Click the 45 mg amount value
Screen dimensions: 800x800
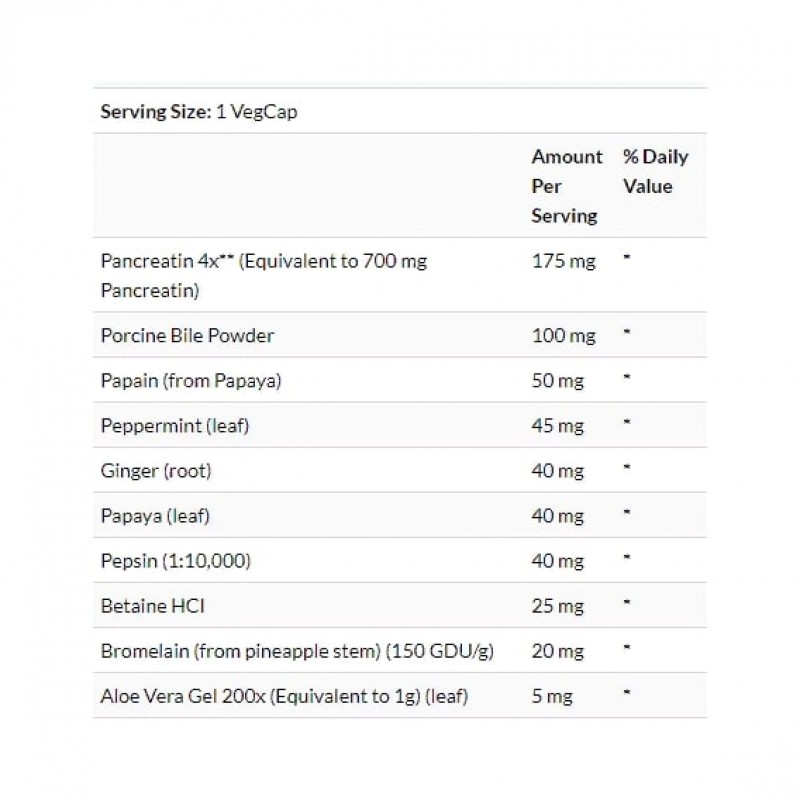coord(559,426)
